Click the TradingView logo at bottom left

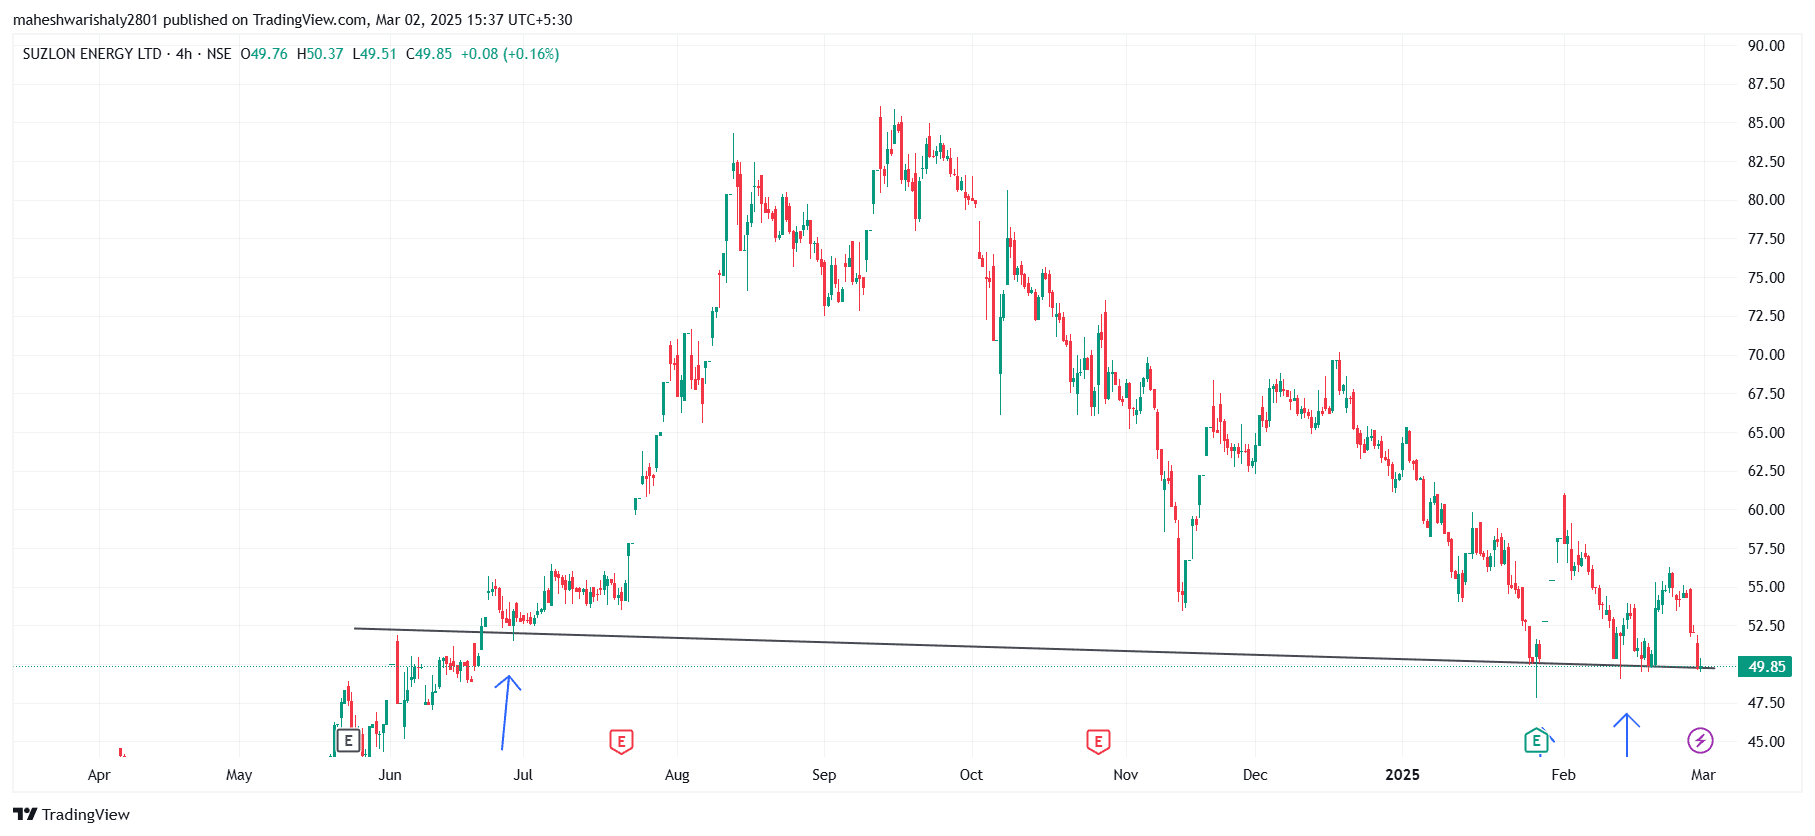click(x=71, y=814)
